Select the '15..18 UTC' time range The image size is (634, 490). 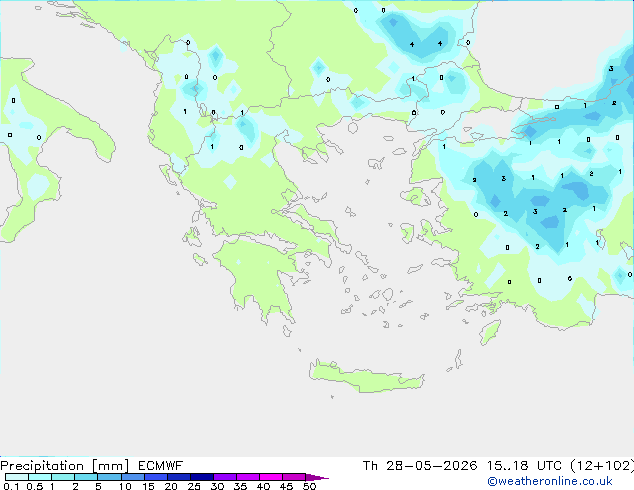click(x=524, y=466)
